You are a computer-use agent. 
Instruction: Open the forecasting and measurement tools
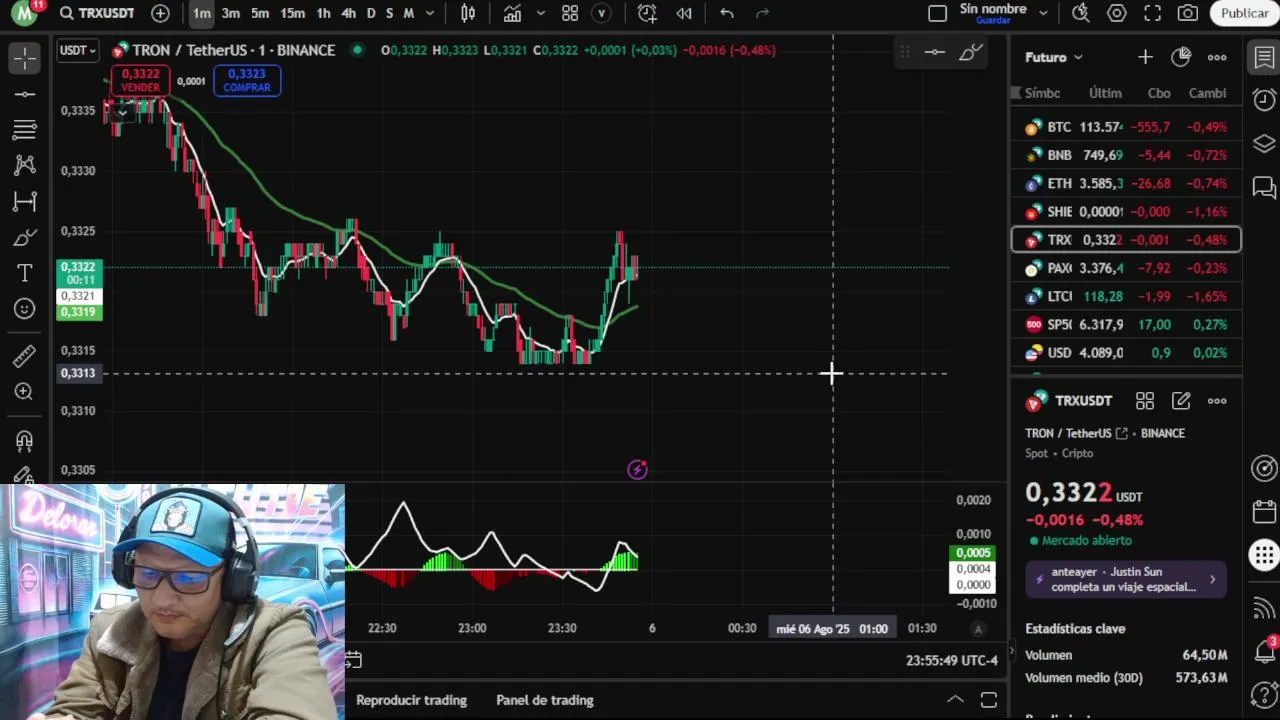[25, 201]
